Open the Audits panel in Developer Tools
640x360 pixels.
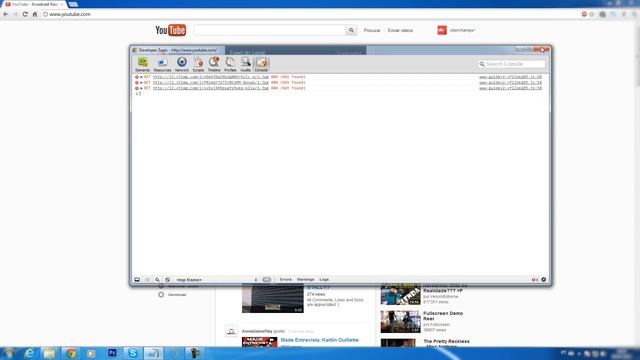pyautogui.click(x=245, y=64)
